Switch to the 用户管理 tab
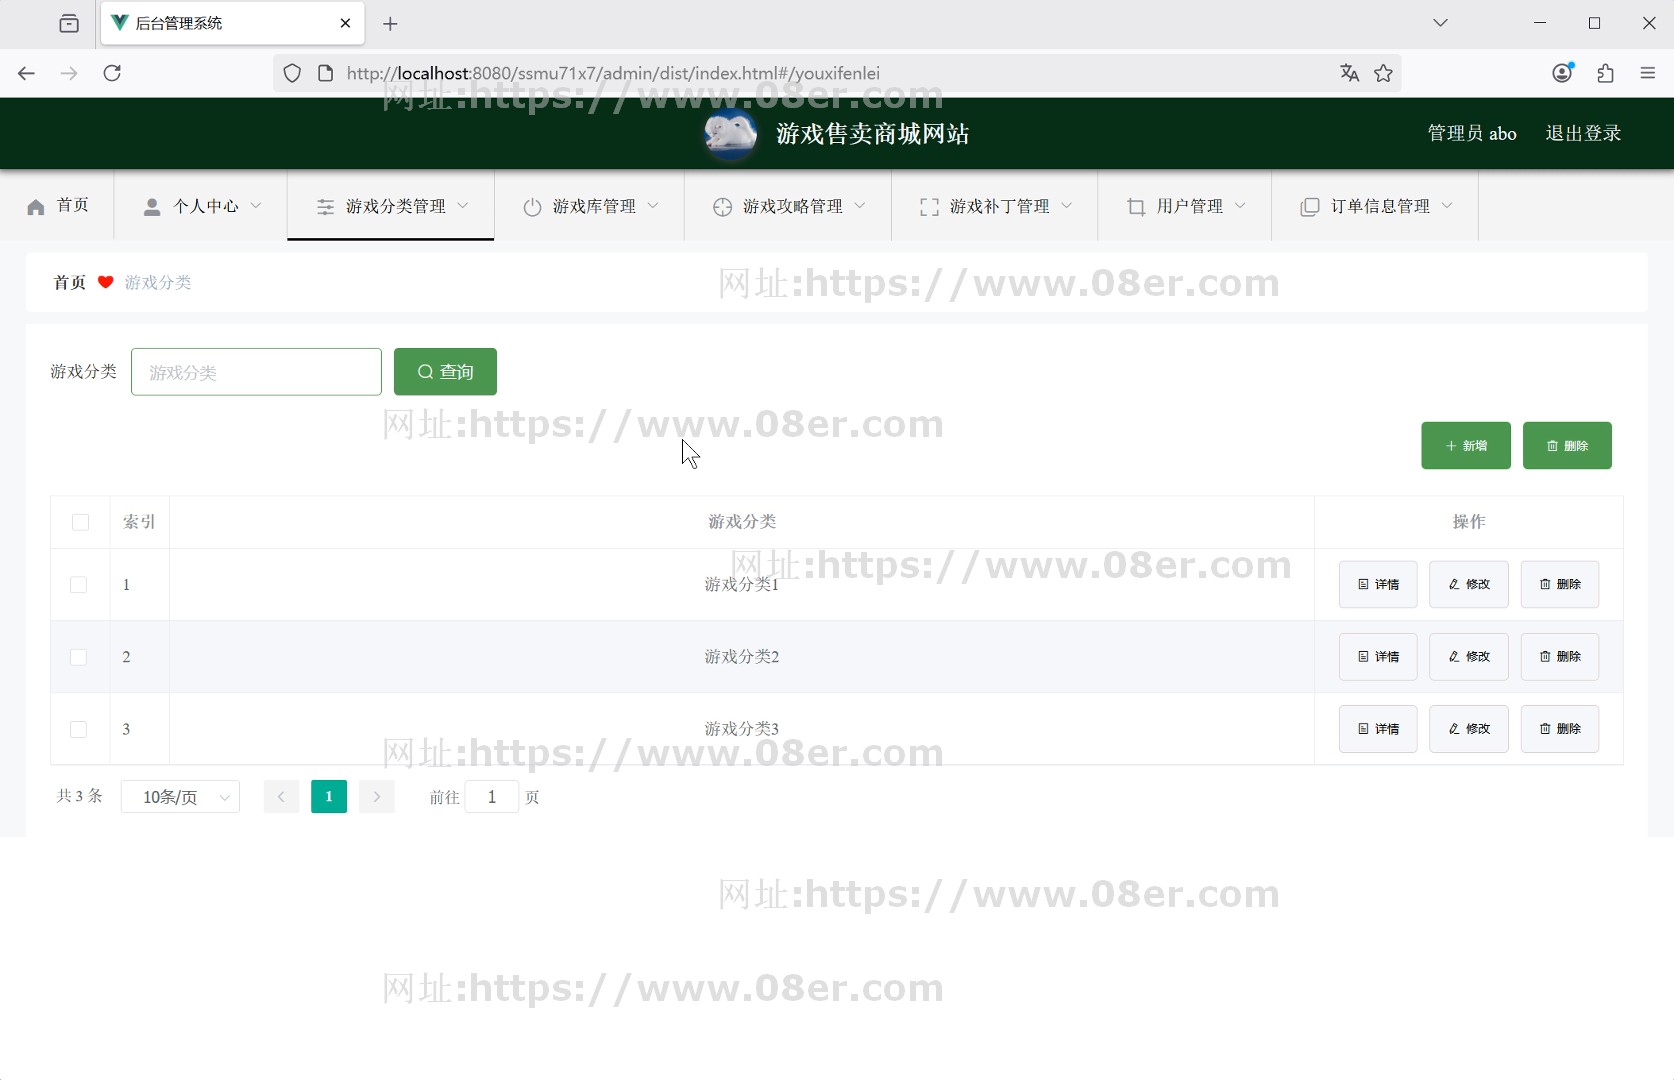1674x1080 pixels. tap(1188, 207)
